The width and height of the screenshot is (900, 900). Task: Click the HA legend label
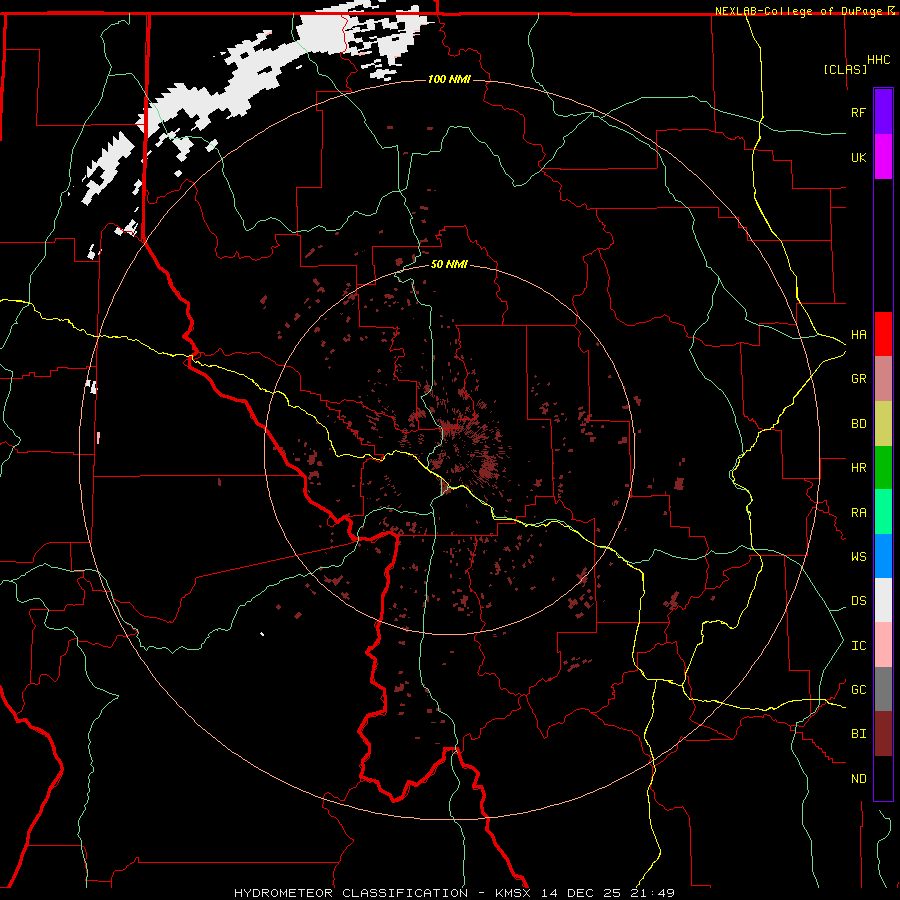858,334
